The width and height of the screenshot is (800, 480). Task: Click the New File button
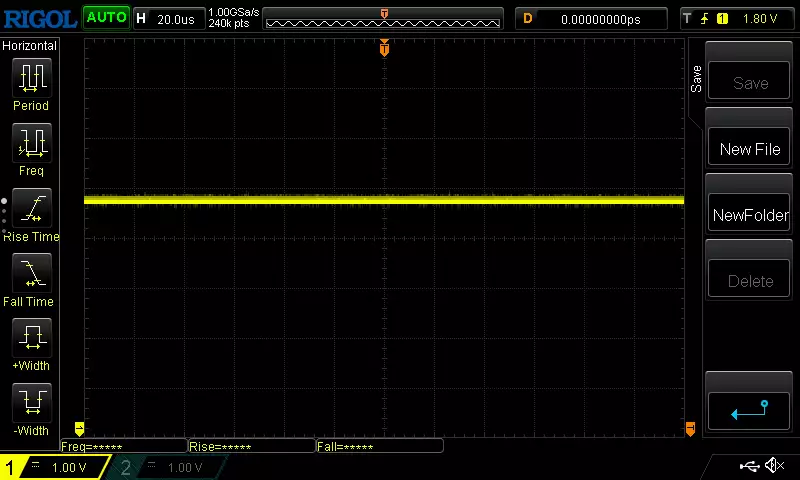(x=748, y=149)
